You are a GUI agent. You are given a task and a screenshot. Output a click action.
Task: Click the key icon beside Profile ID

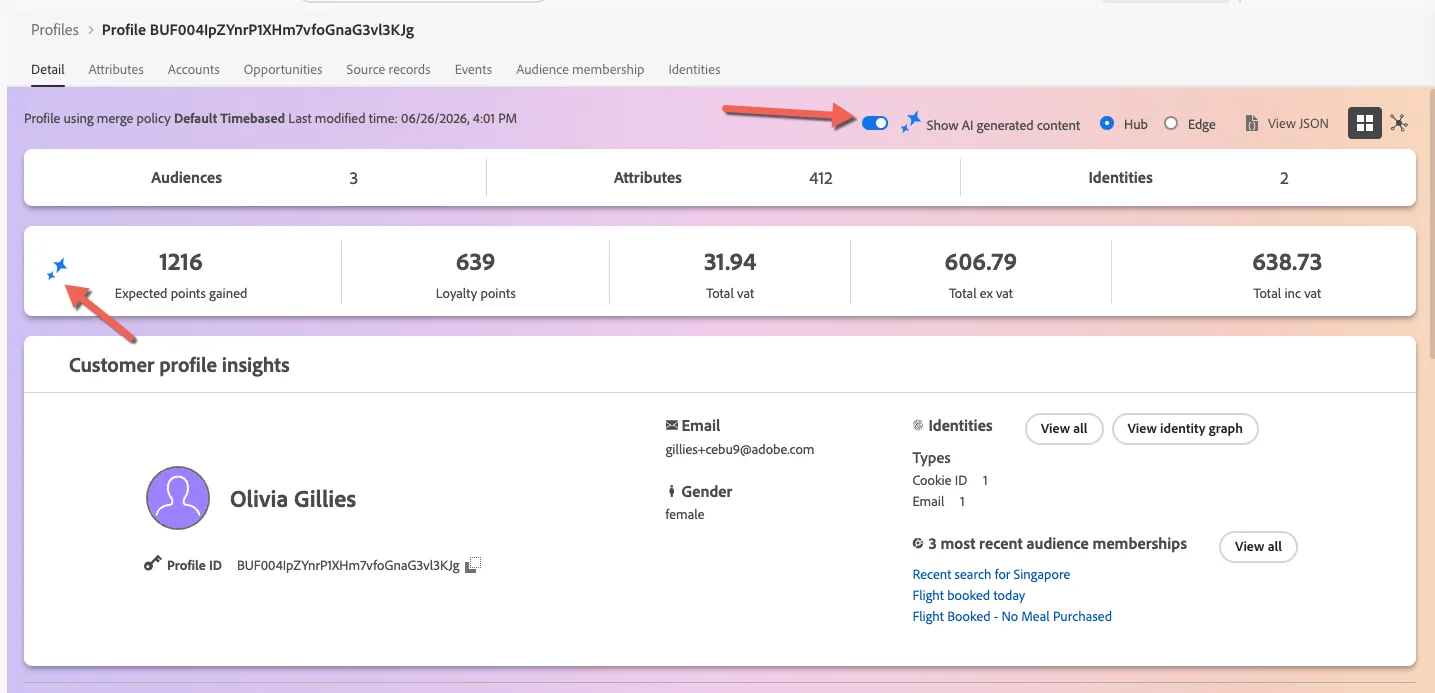pos(152,564)
